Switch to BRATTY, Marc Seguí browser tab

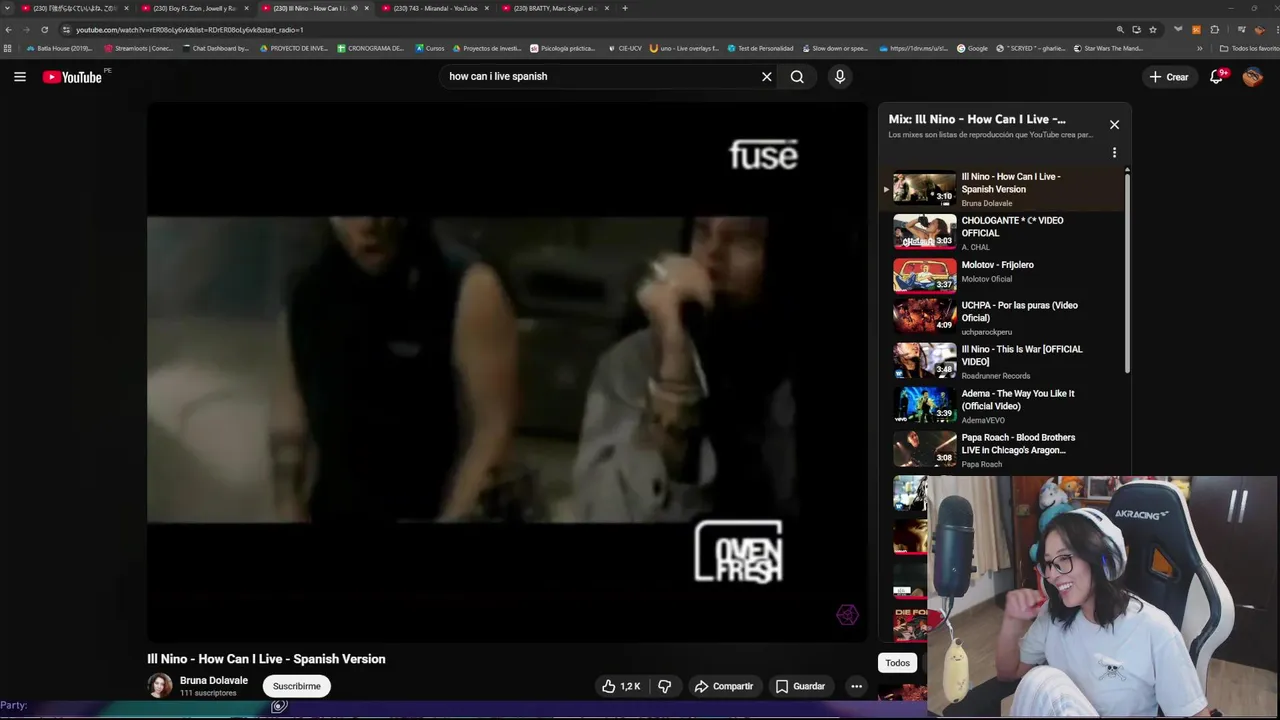click(555, 8)
